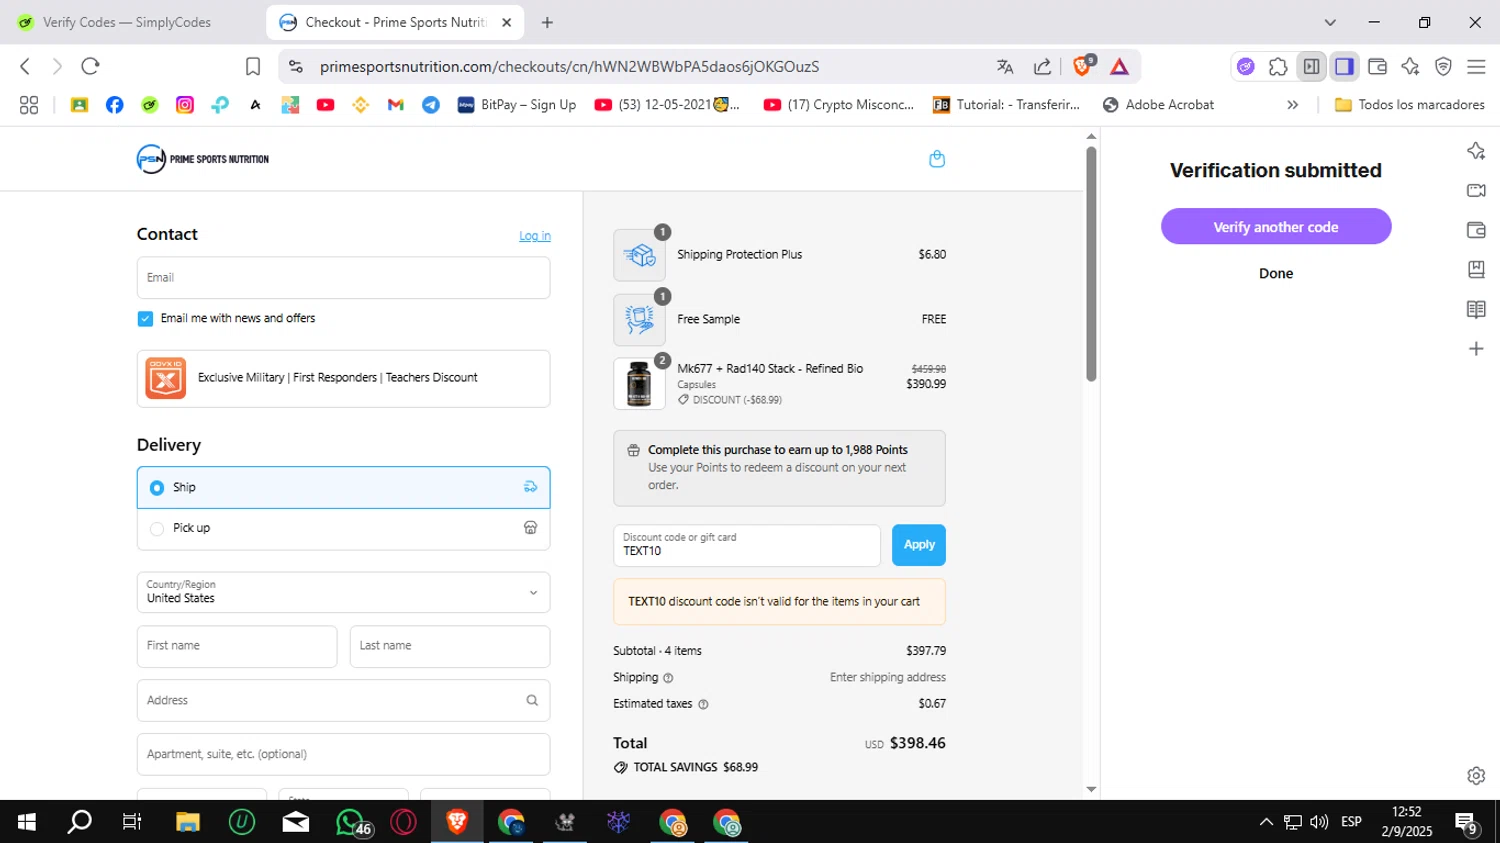Open sidebar reading list book icon
Viewport: 1500px width, 843px height.
pyautogui.click(x=1476, y=309)
